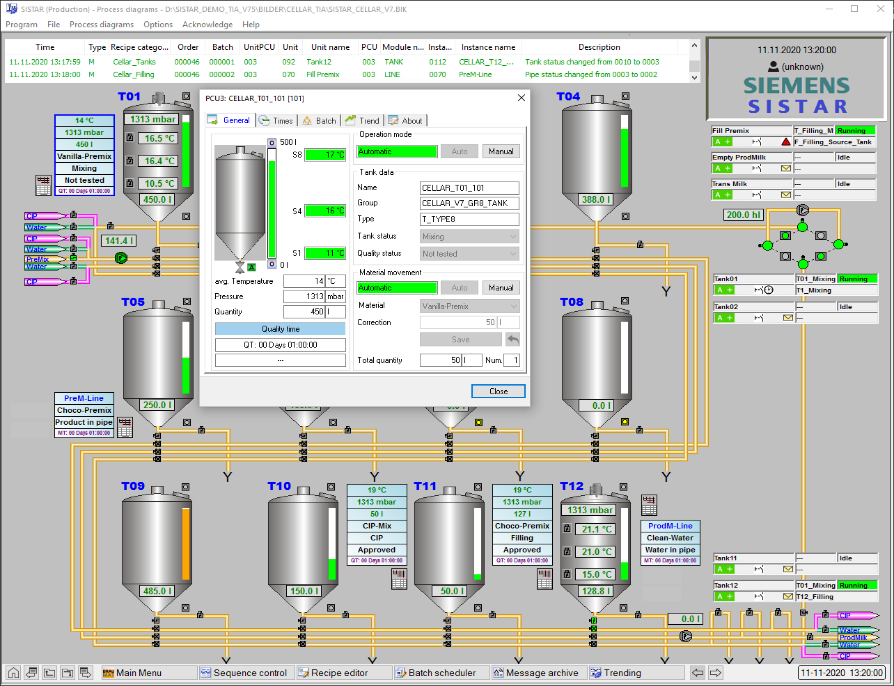Click the envelope icon in Empty ProdMilk row
The width and height of the screenshot is (894, 686).
[x=786, y=168]
